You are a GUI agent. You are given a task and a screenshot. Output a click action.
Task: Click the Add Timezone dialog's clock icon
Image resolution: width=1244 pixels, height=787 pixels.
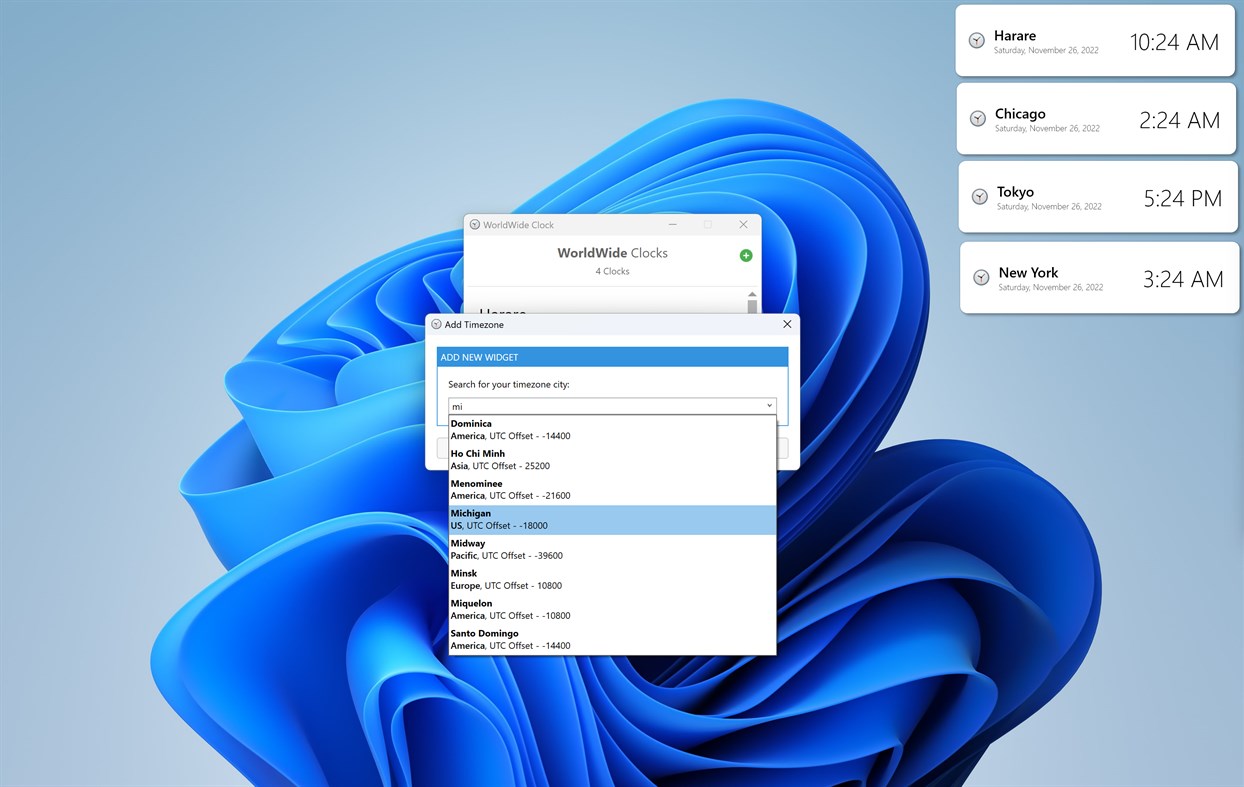coord(437,324)
